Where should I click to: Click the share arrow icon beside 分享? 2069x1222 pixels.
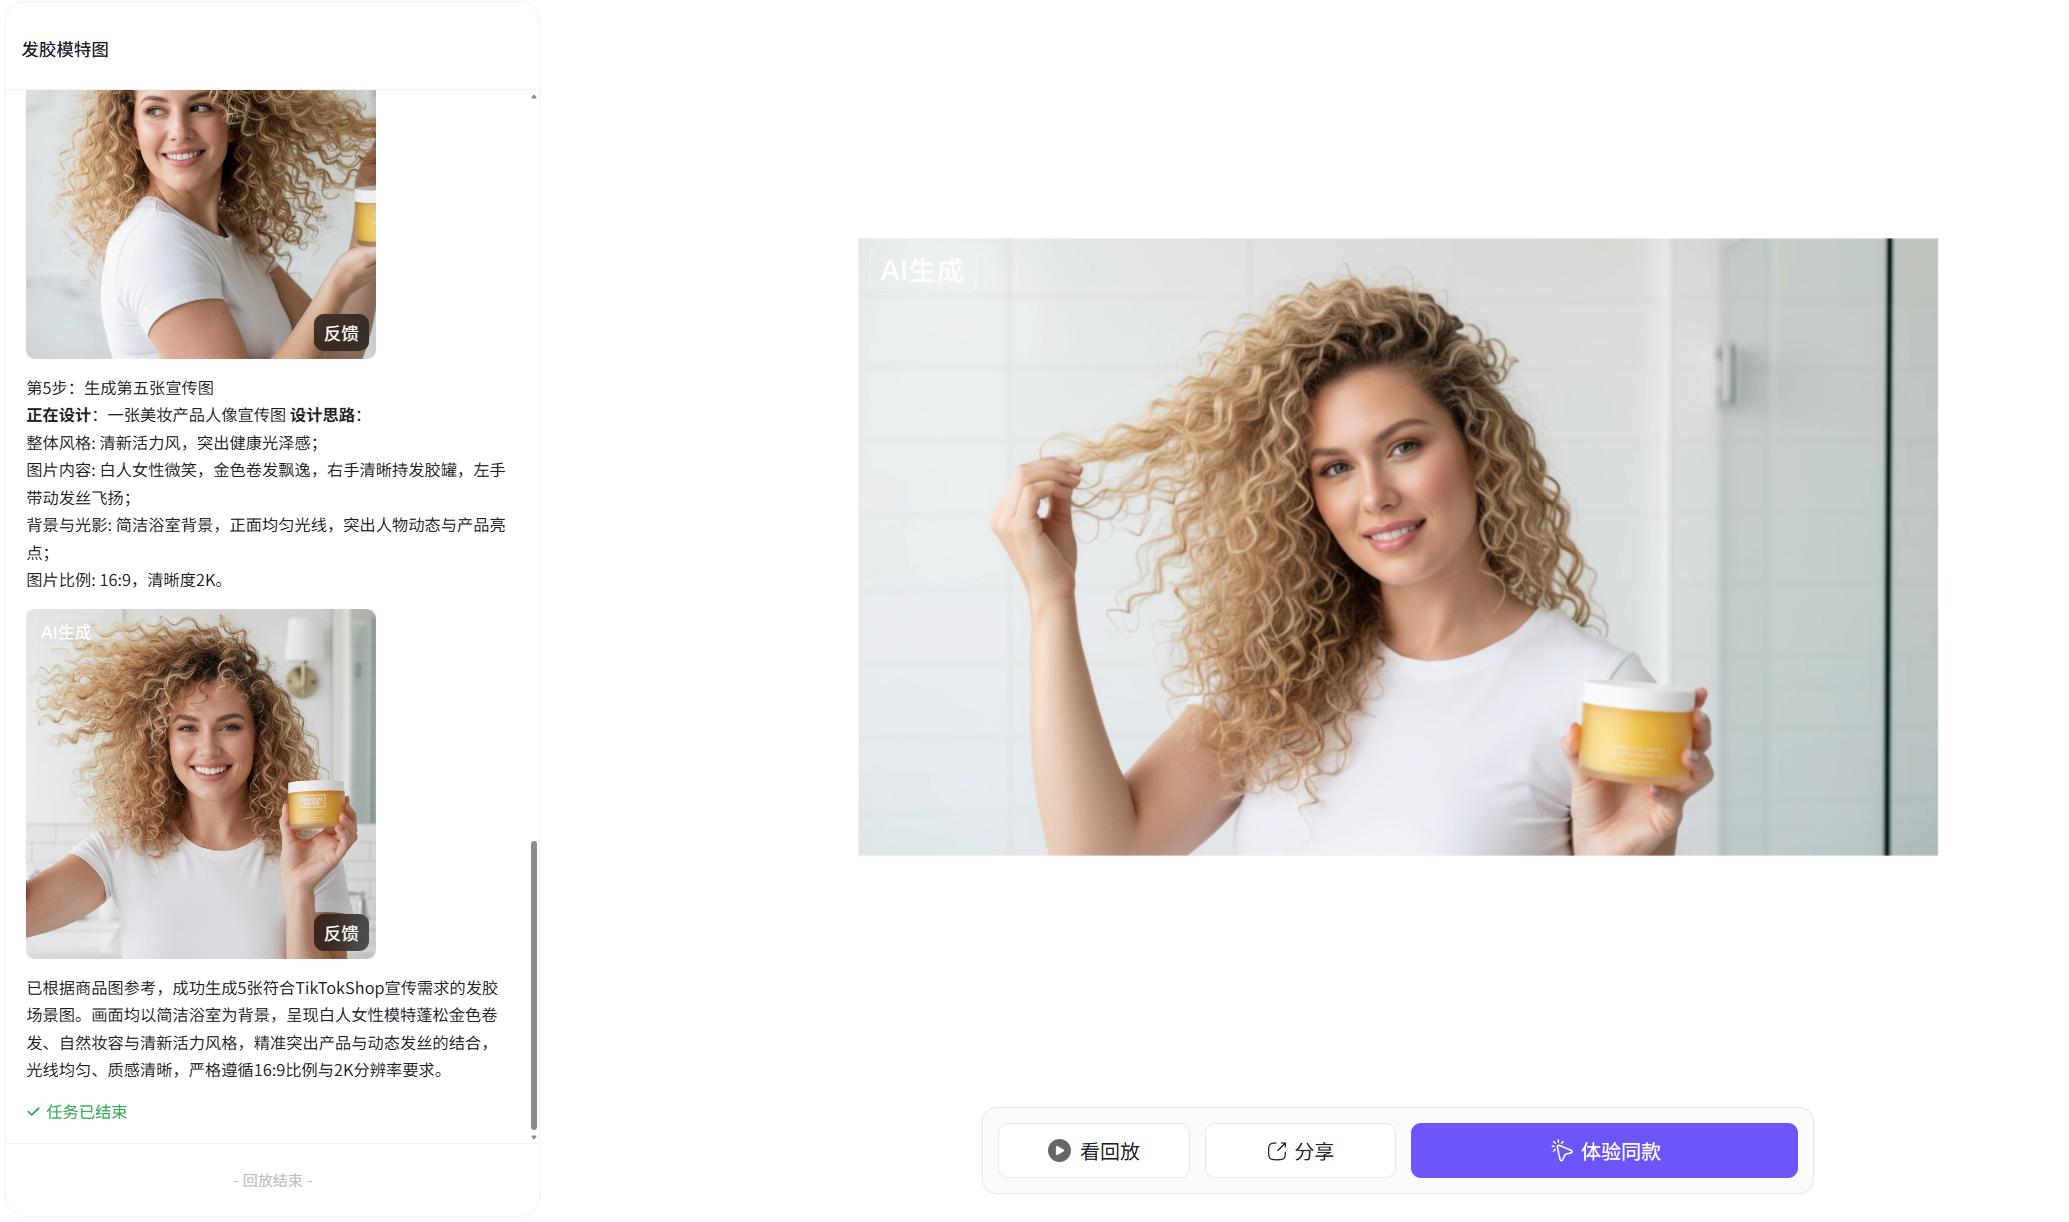(1277, 1151)
